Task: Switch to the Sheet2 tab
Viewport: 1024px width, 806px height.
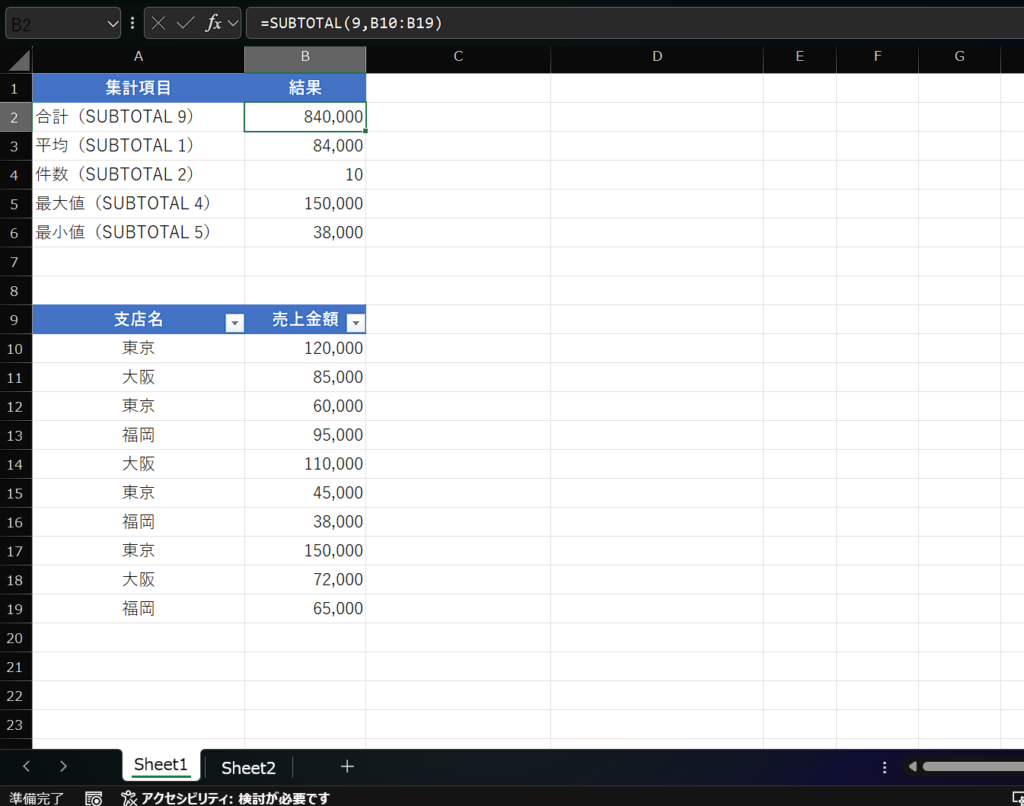Action: [x=248, y=767]
